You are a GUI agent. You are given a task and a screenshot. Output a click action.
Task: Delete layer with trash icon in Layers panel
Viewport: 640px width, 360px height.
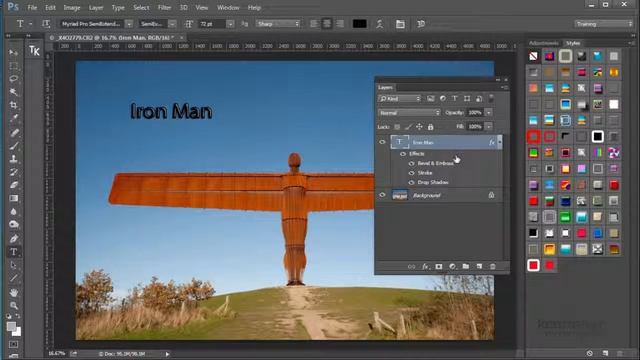[493, 267]
